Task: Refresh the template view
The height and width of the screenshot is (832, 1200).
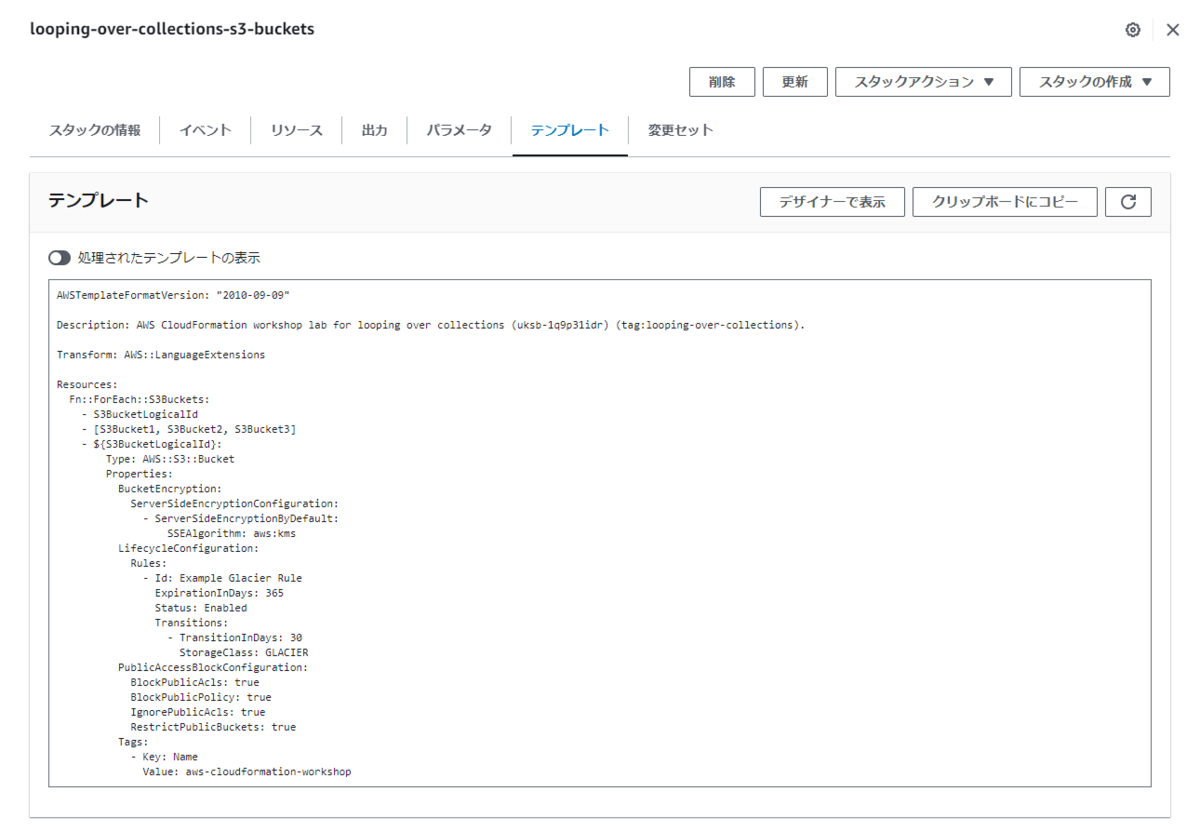Action: [1128, 201]
